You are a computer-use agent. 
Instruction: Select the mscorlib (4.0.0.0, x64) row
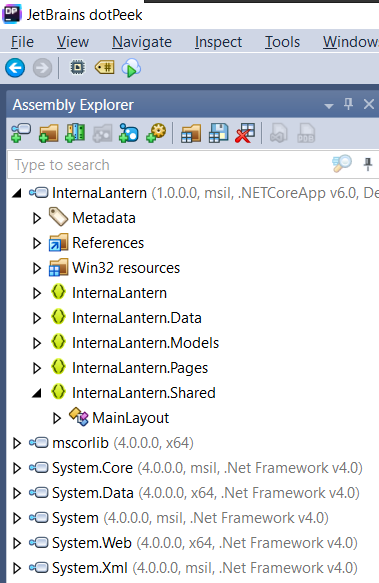(x=123, y=443)
